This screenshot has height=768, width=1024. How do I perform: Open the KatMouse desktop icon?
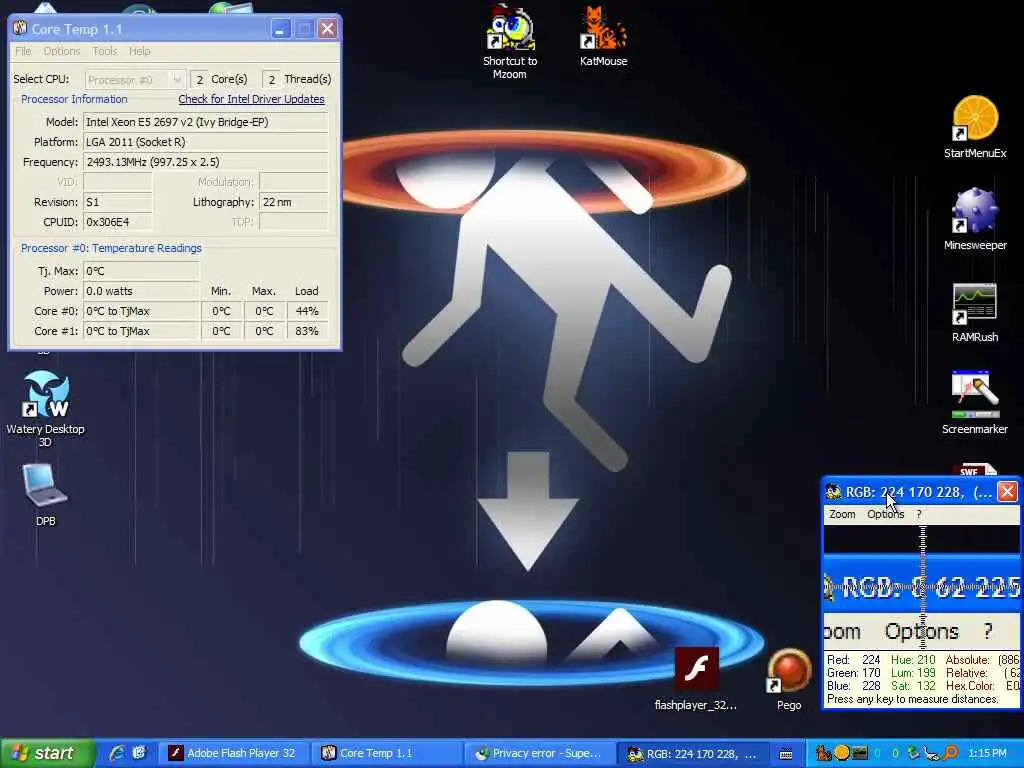pos(603,36)
